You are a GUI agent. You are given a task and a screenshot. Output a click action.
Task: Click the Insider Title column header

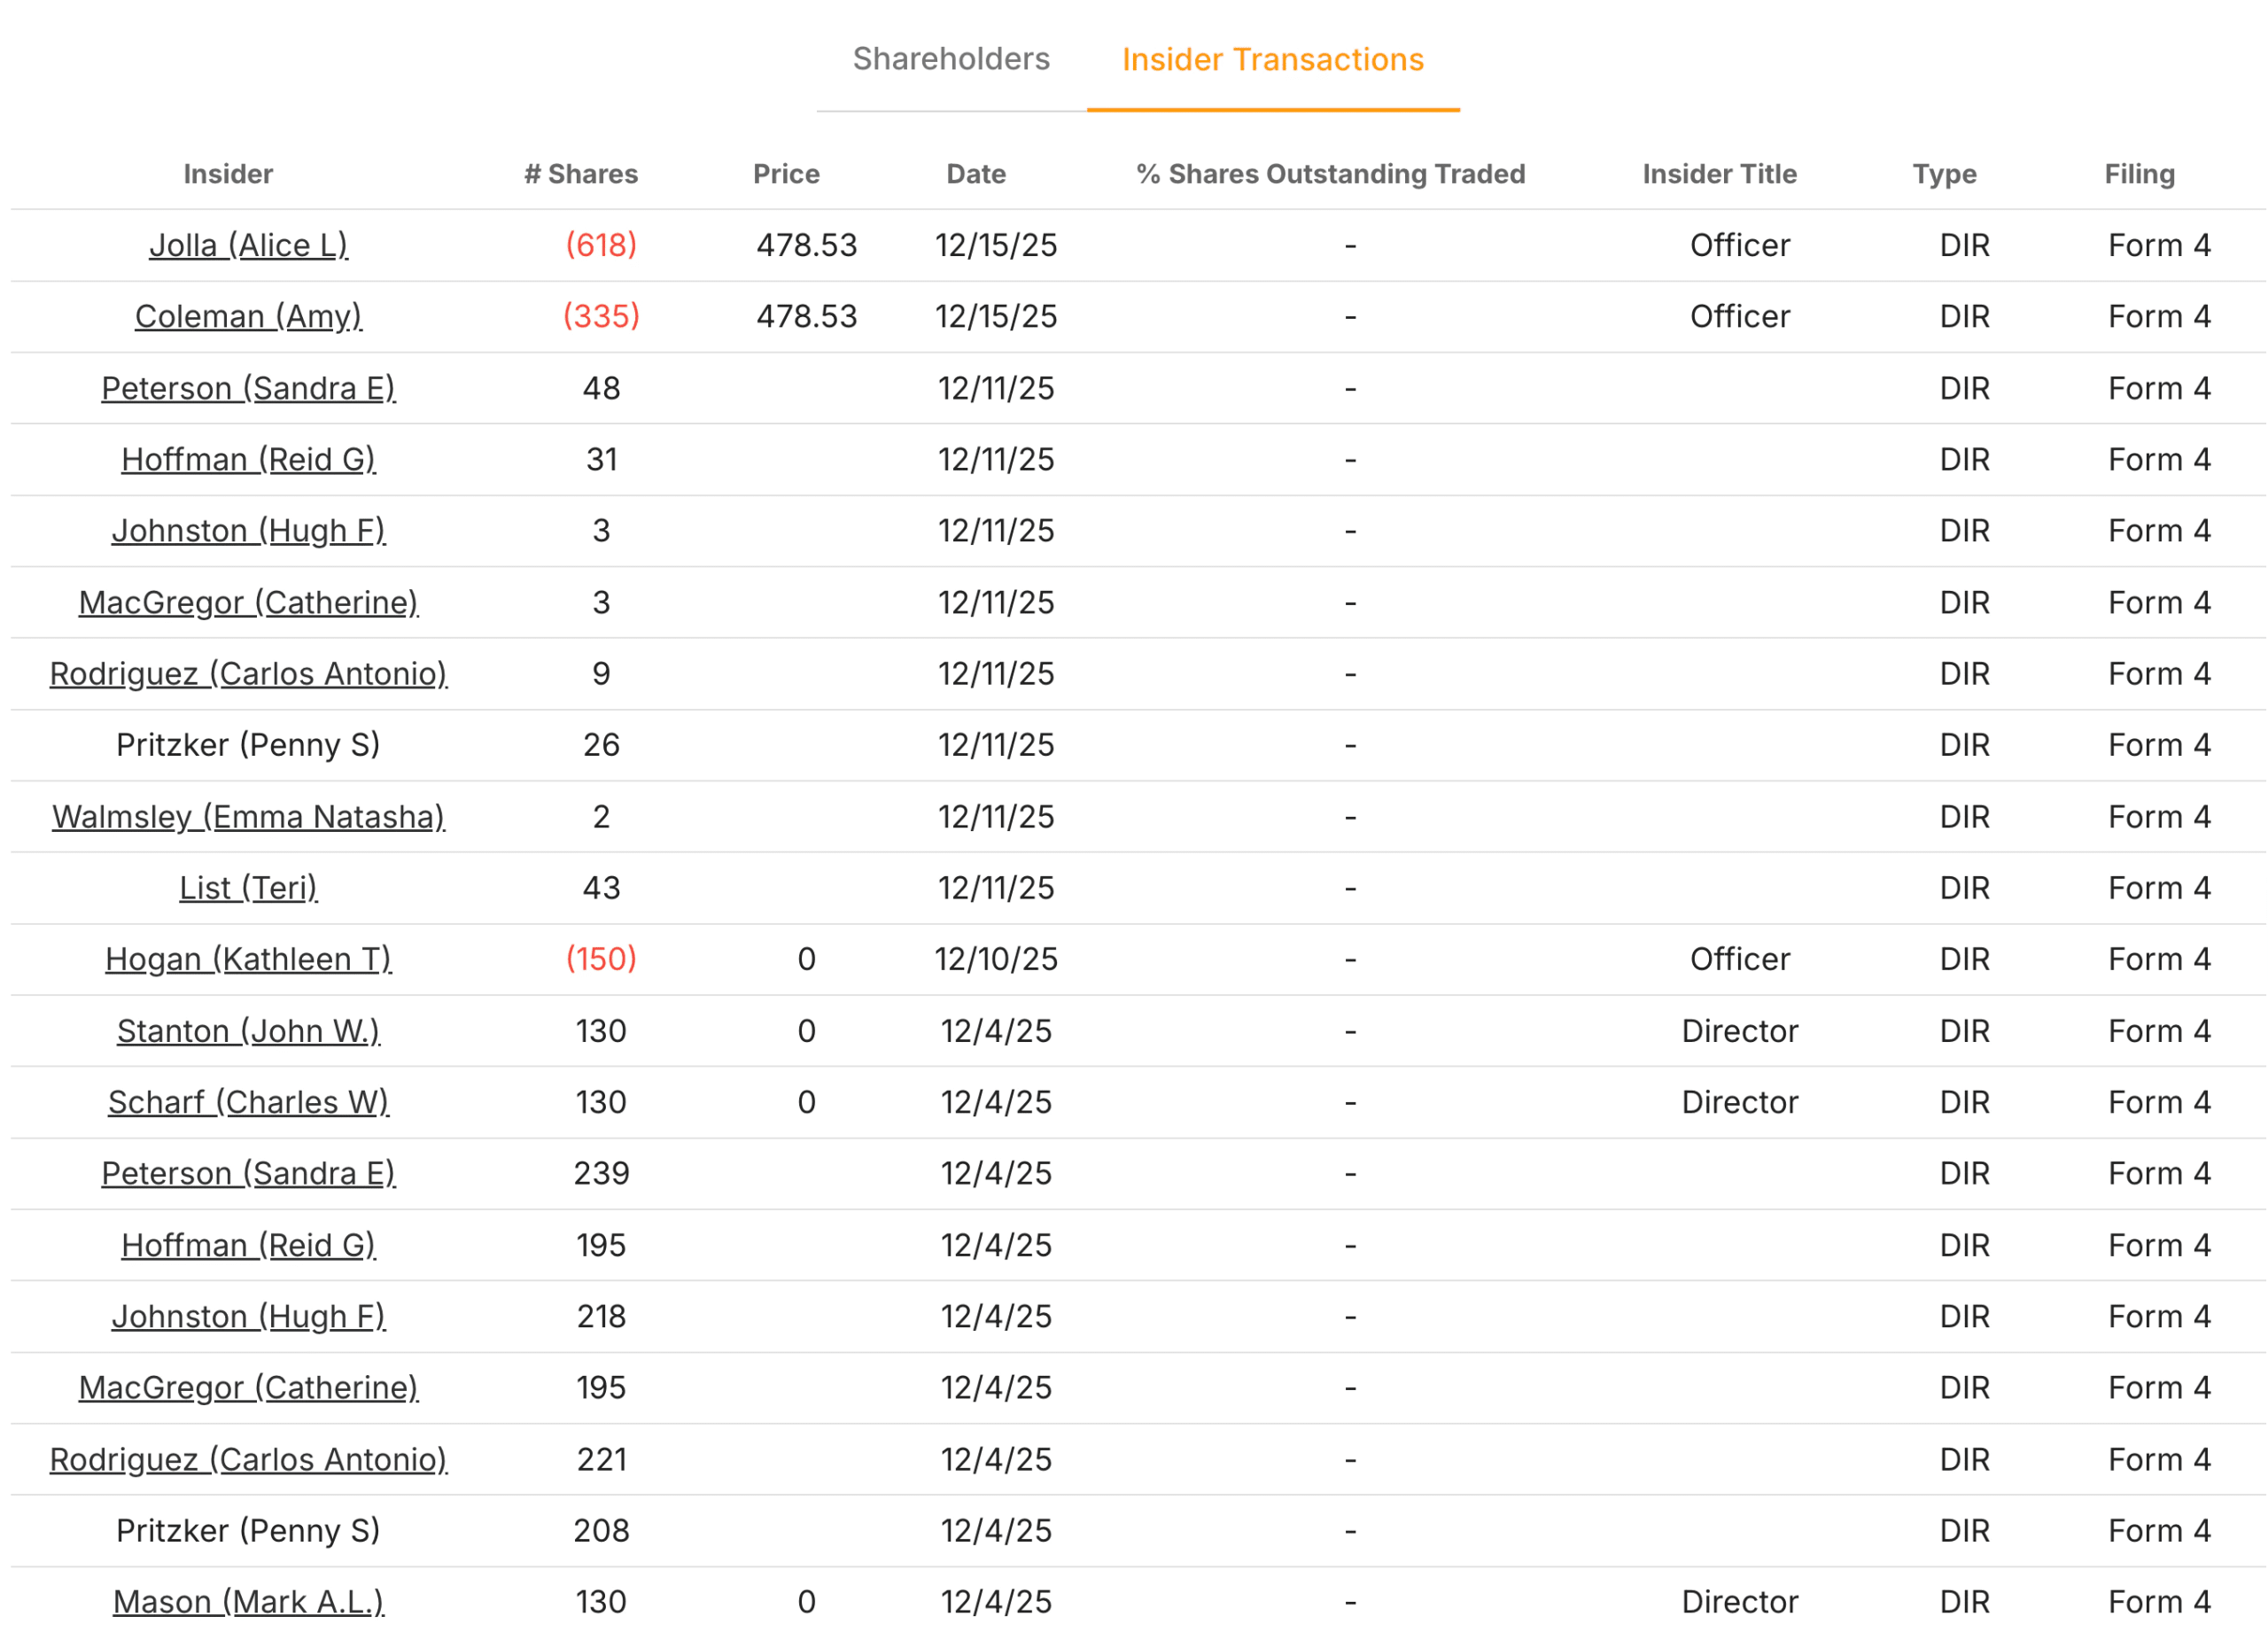tap(1719, 173)
